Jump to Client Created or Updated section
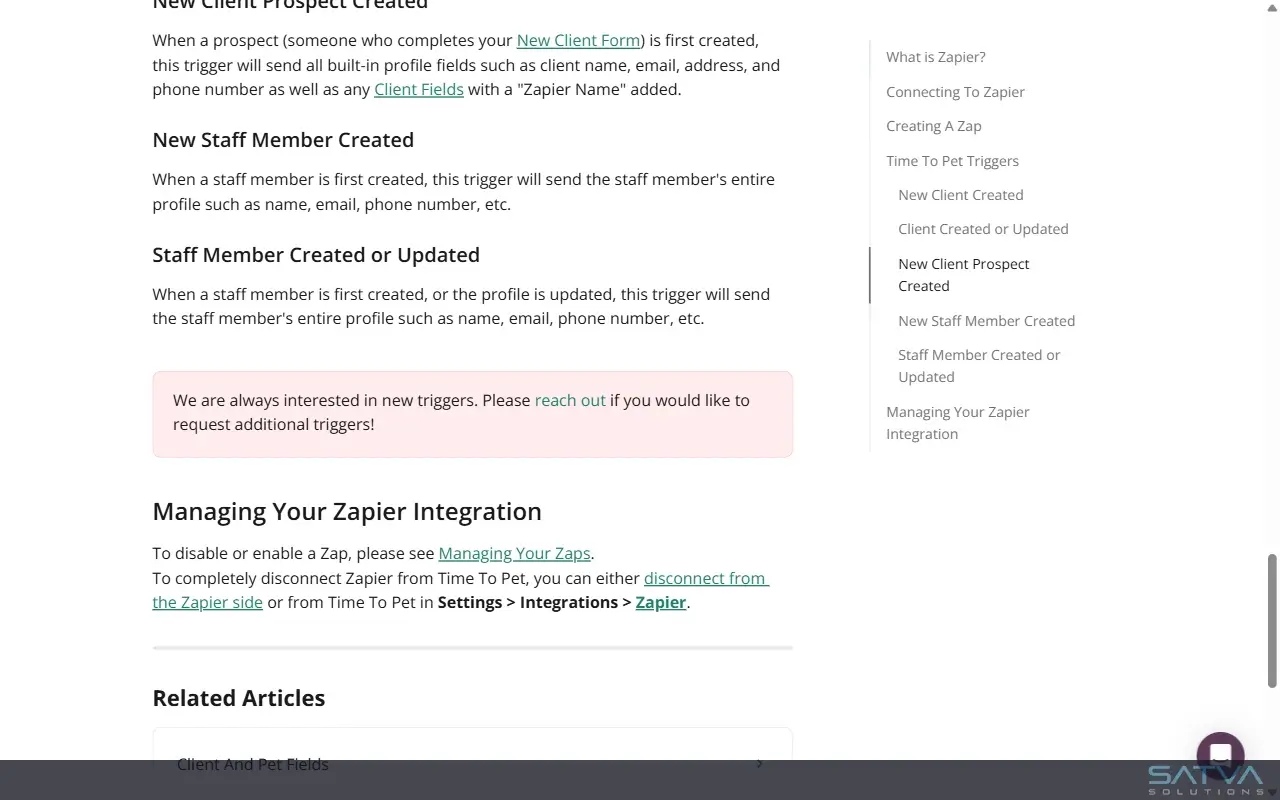 [983, 229]
